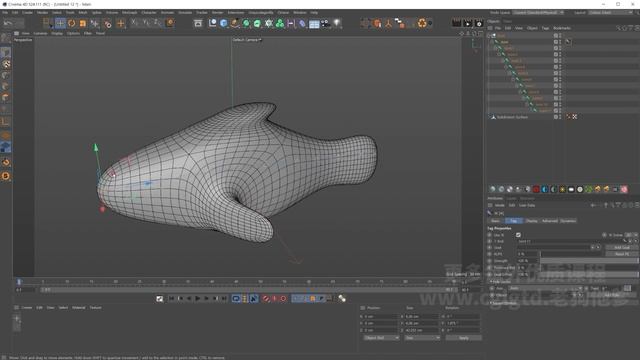This screenshot has height=360, width=640.
Task: Open Attributes User Data menu
Action: (x=527, y=205)
